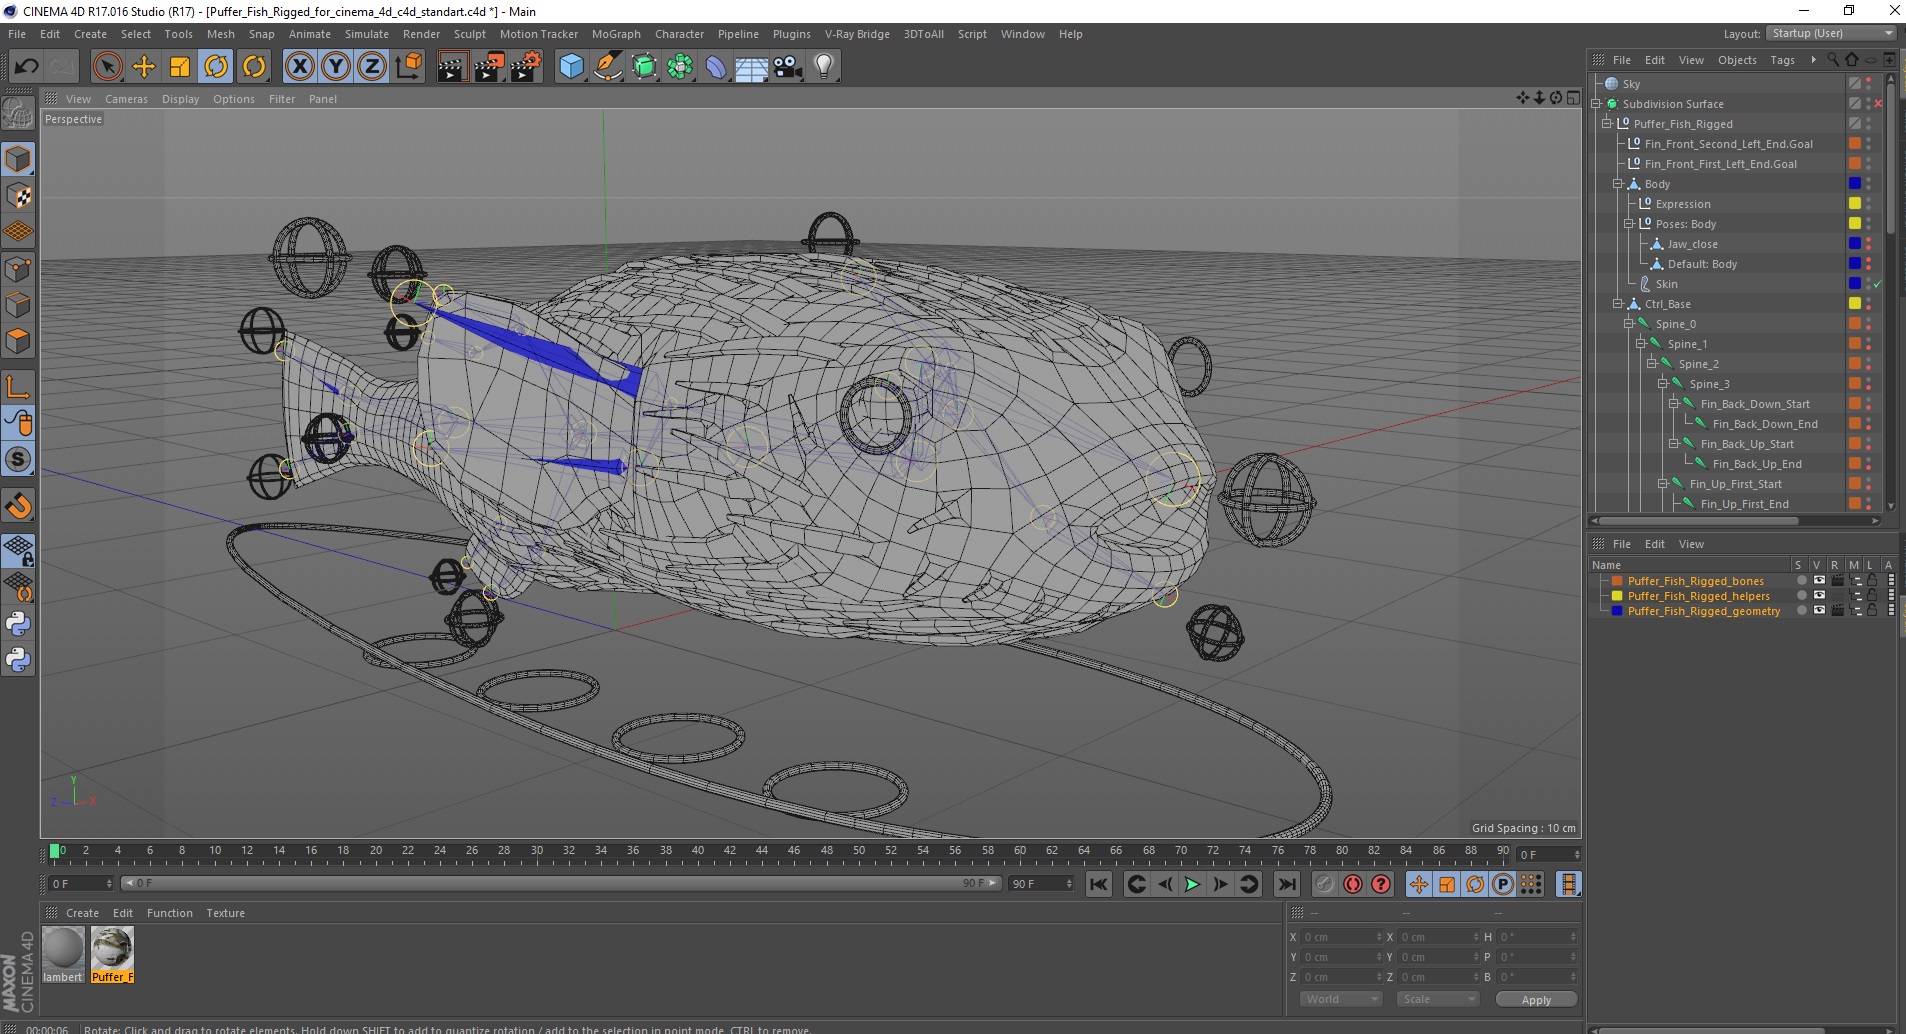Click the coordinate system icon

click(x=409, y=67)
